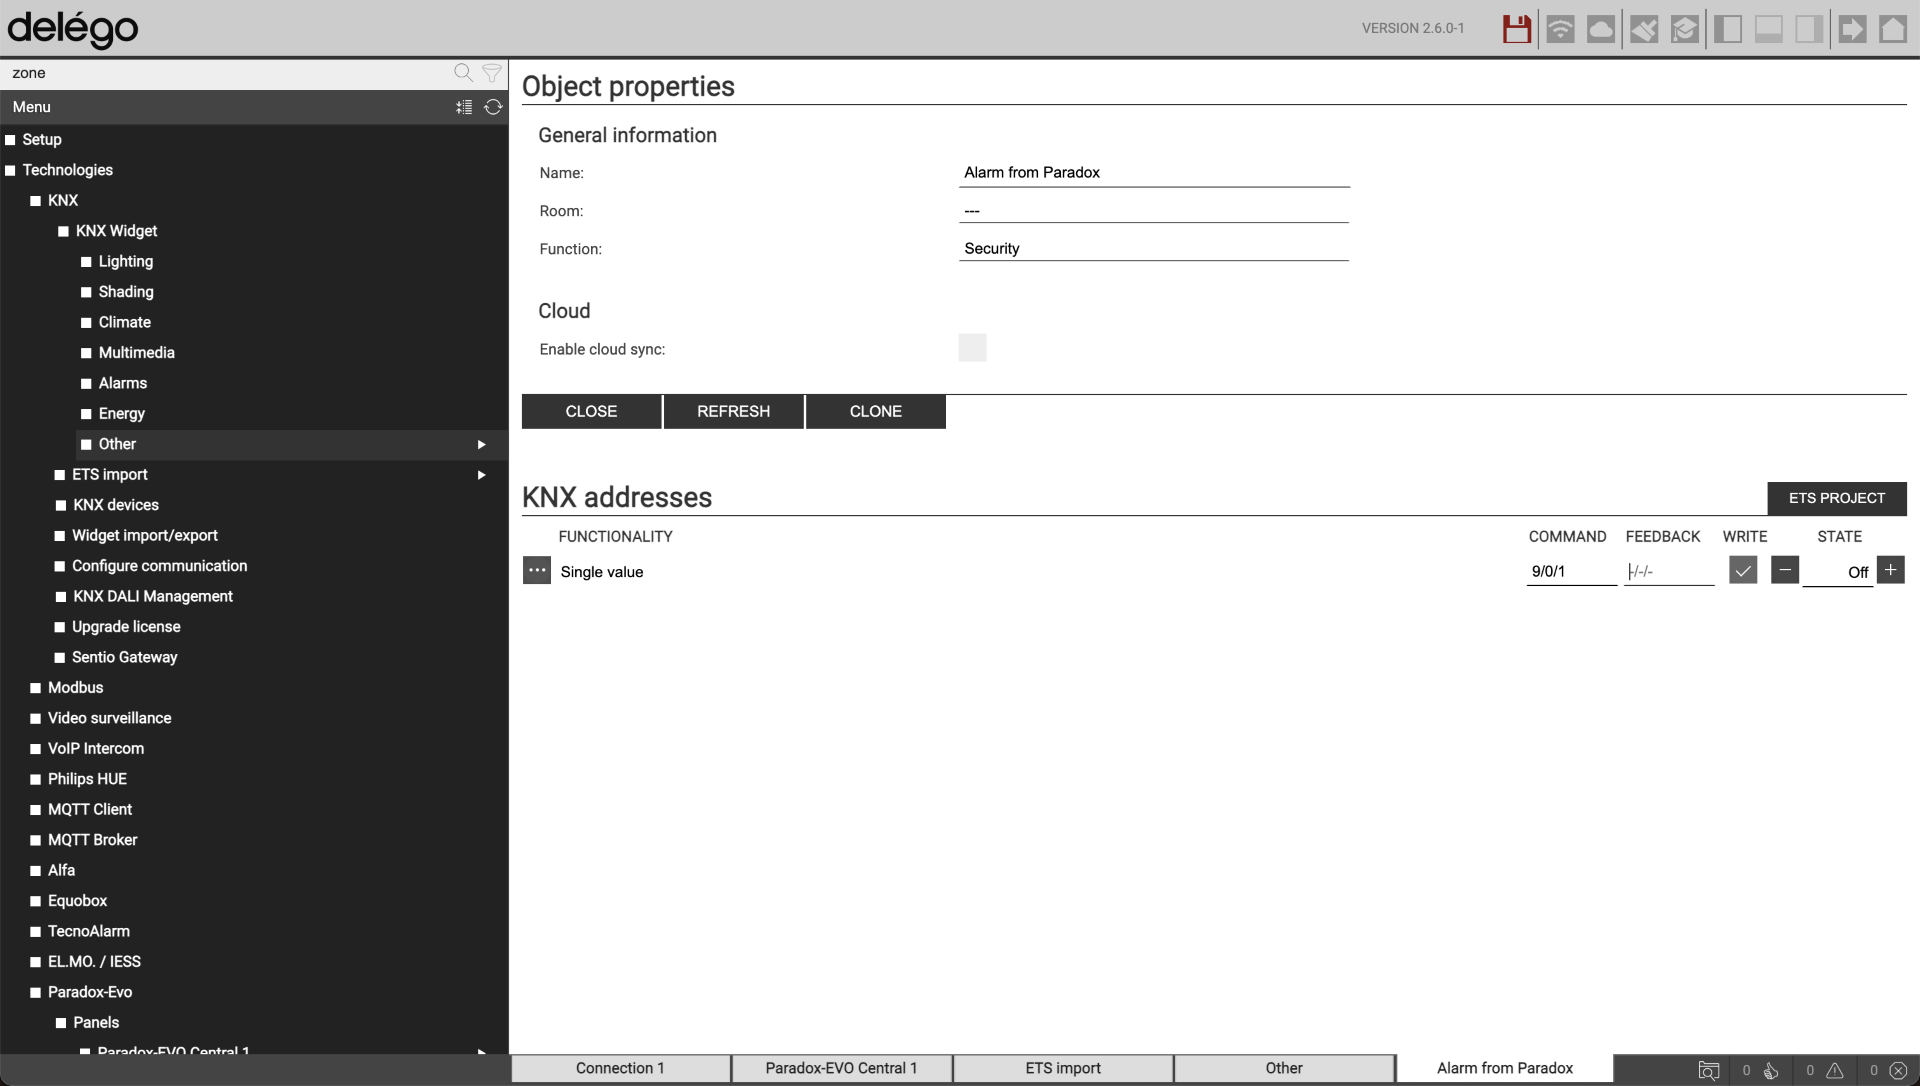Click the home icon in toolbar

tap(1893, 29)
